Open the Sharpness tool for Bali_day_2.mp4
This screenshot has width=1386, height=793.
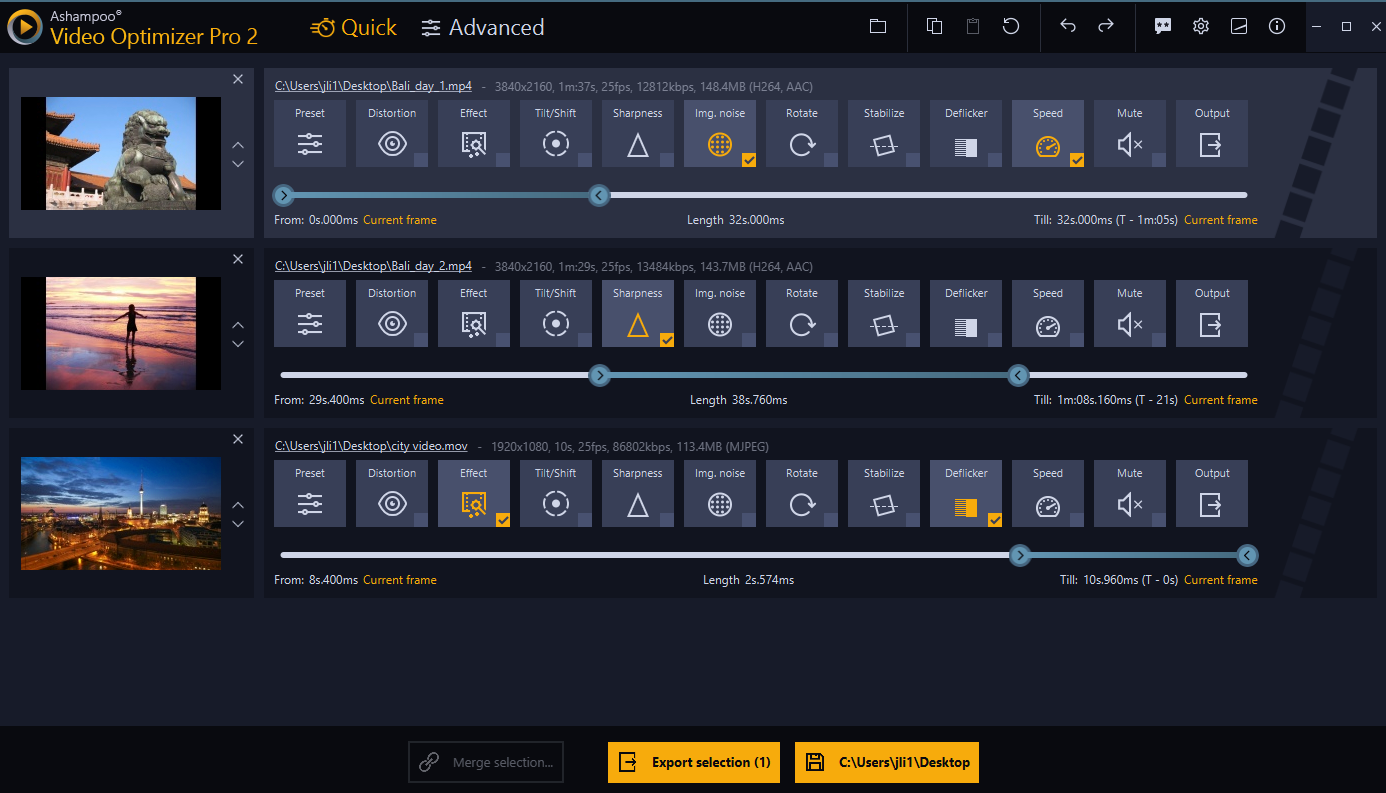[638, 313]
